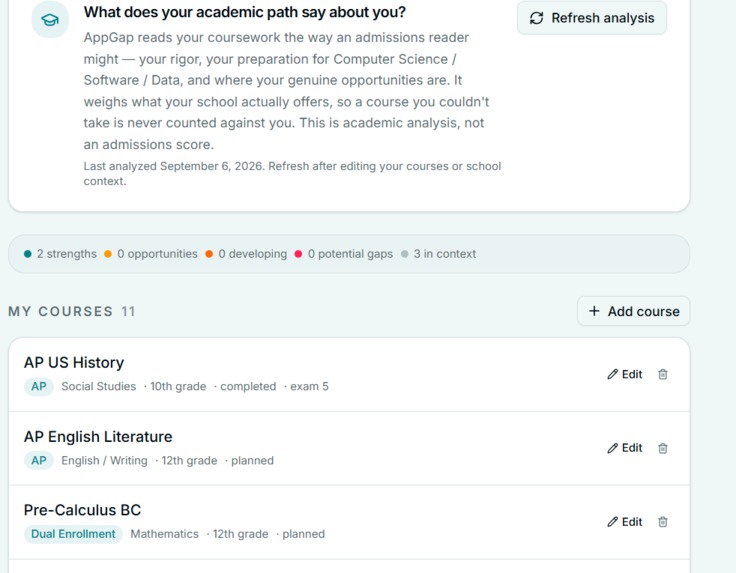
Task: Click the Pre-Calculus BC course title
Action: (x=82, y=510)
